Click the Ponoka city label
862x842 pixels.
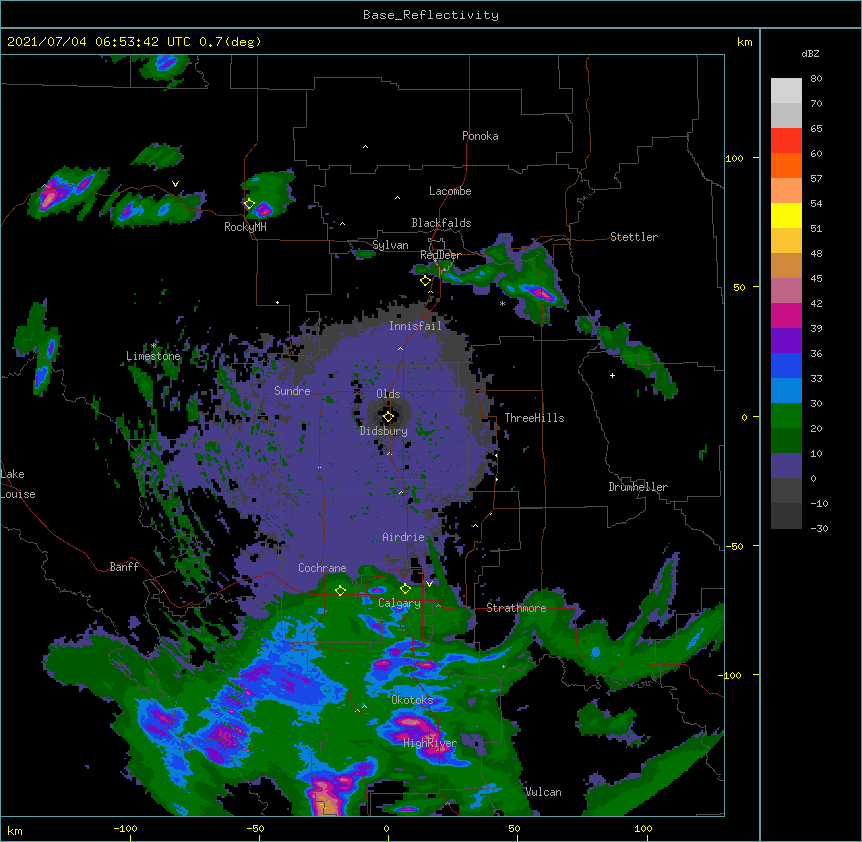click(x=480, y=136)
